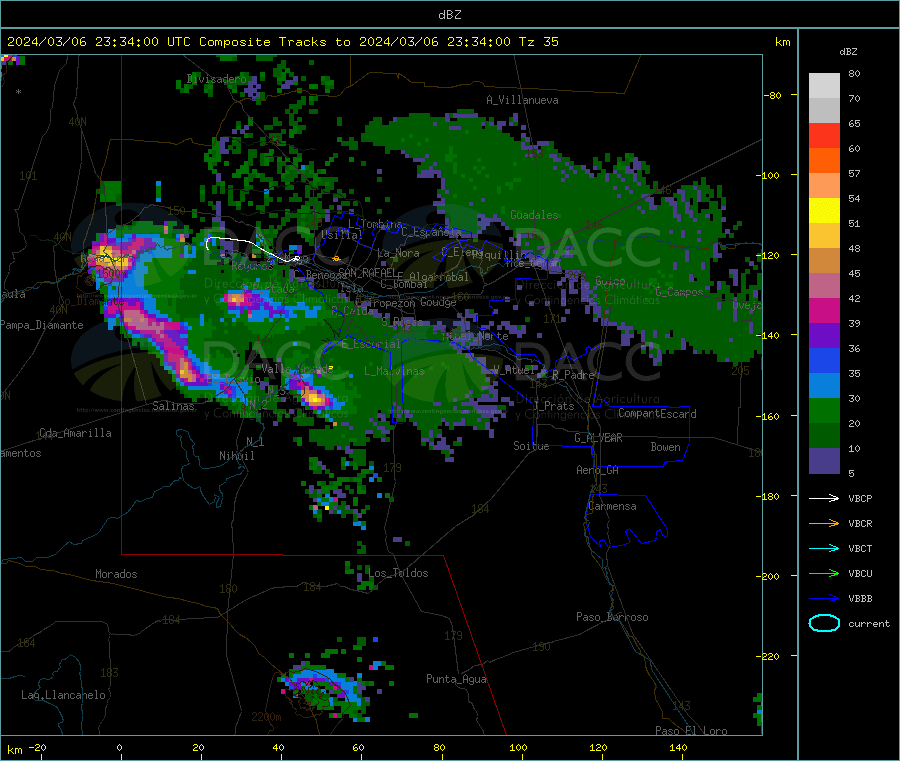The image size is (900, 761).
Task: Click the blue VBBB arrow in legend
Action: [x=824, y=599]
